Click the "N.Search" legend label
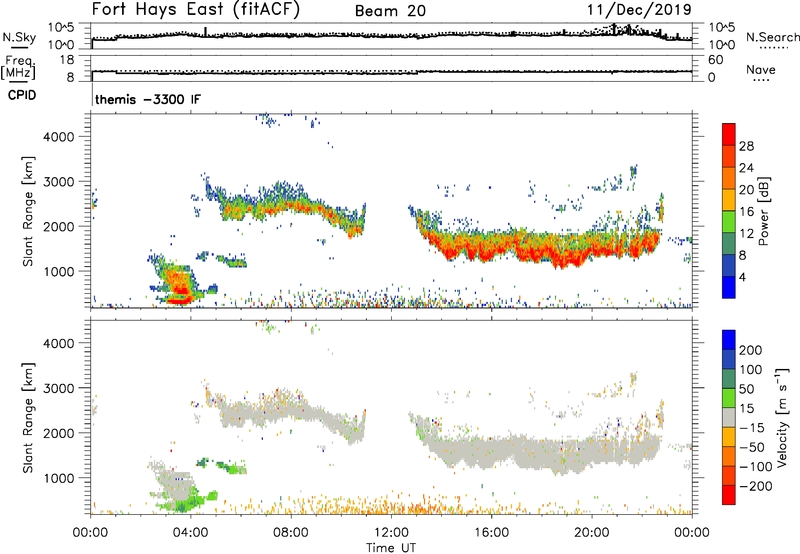 point(772,37)
